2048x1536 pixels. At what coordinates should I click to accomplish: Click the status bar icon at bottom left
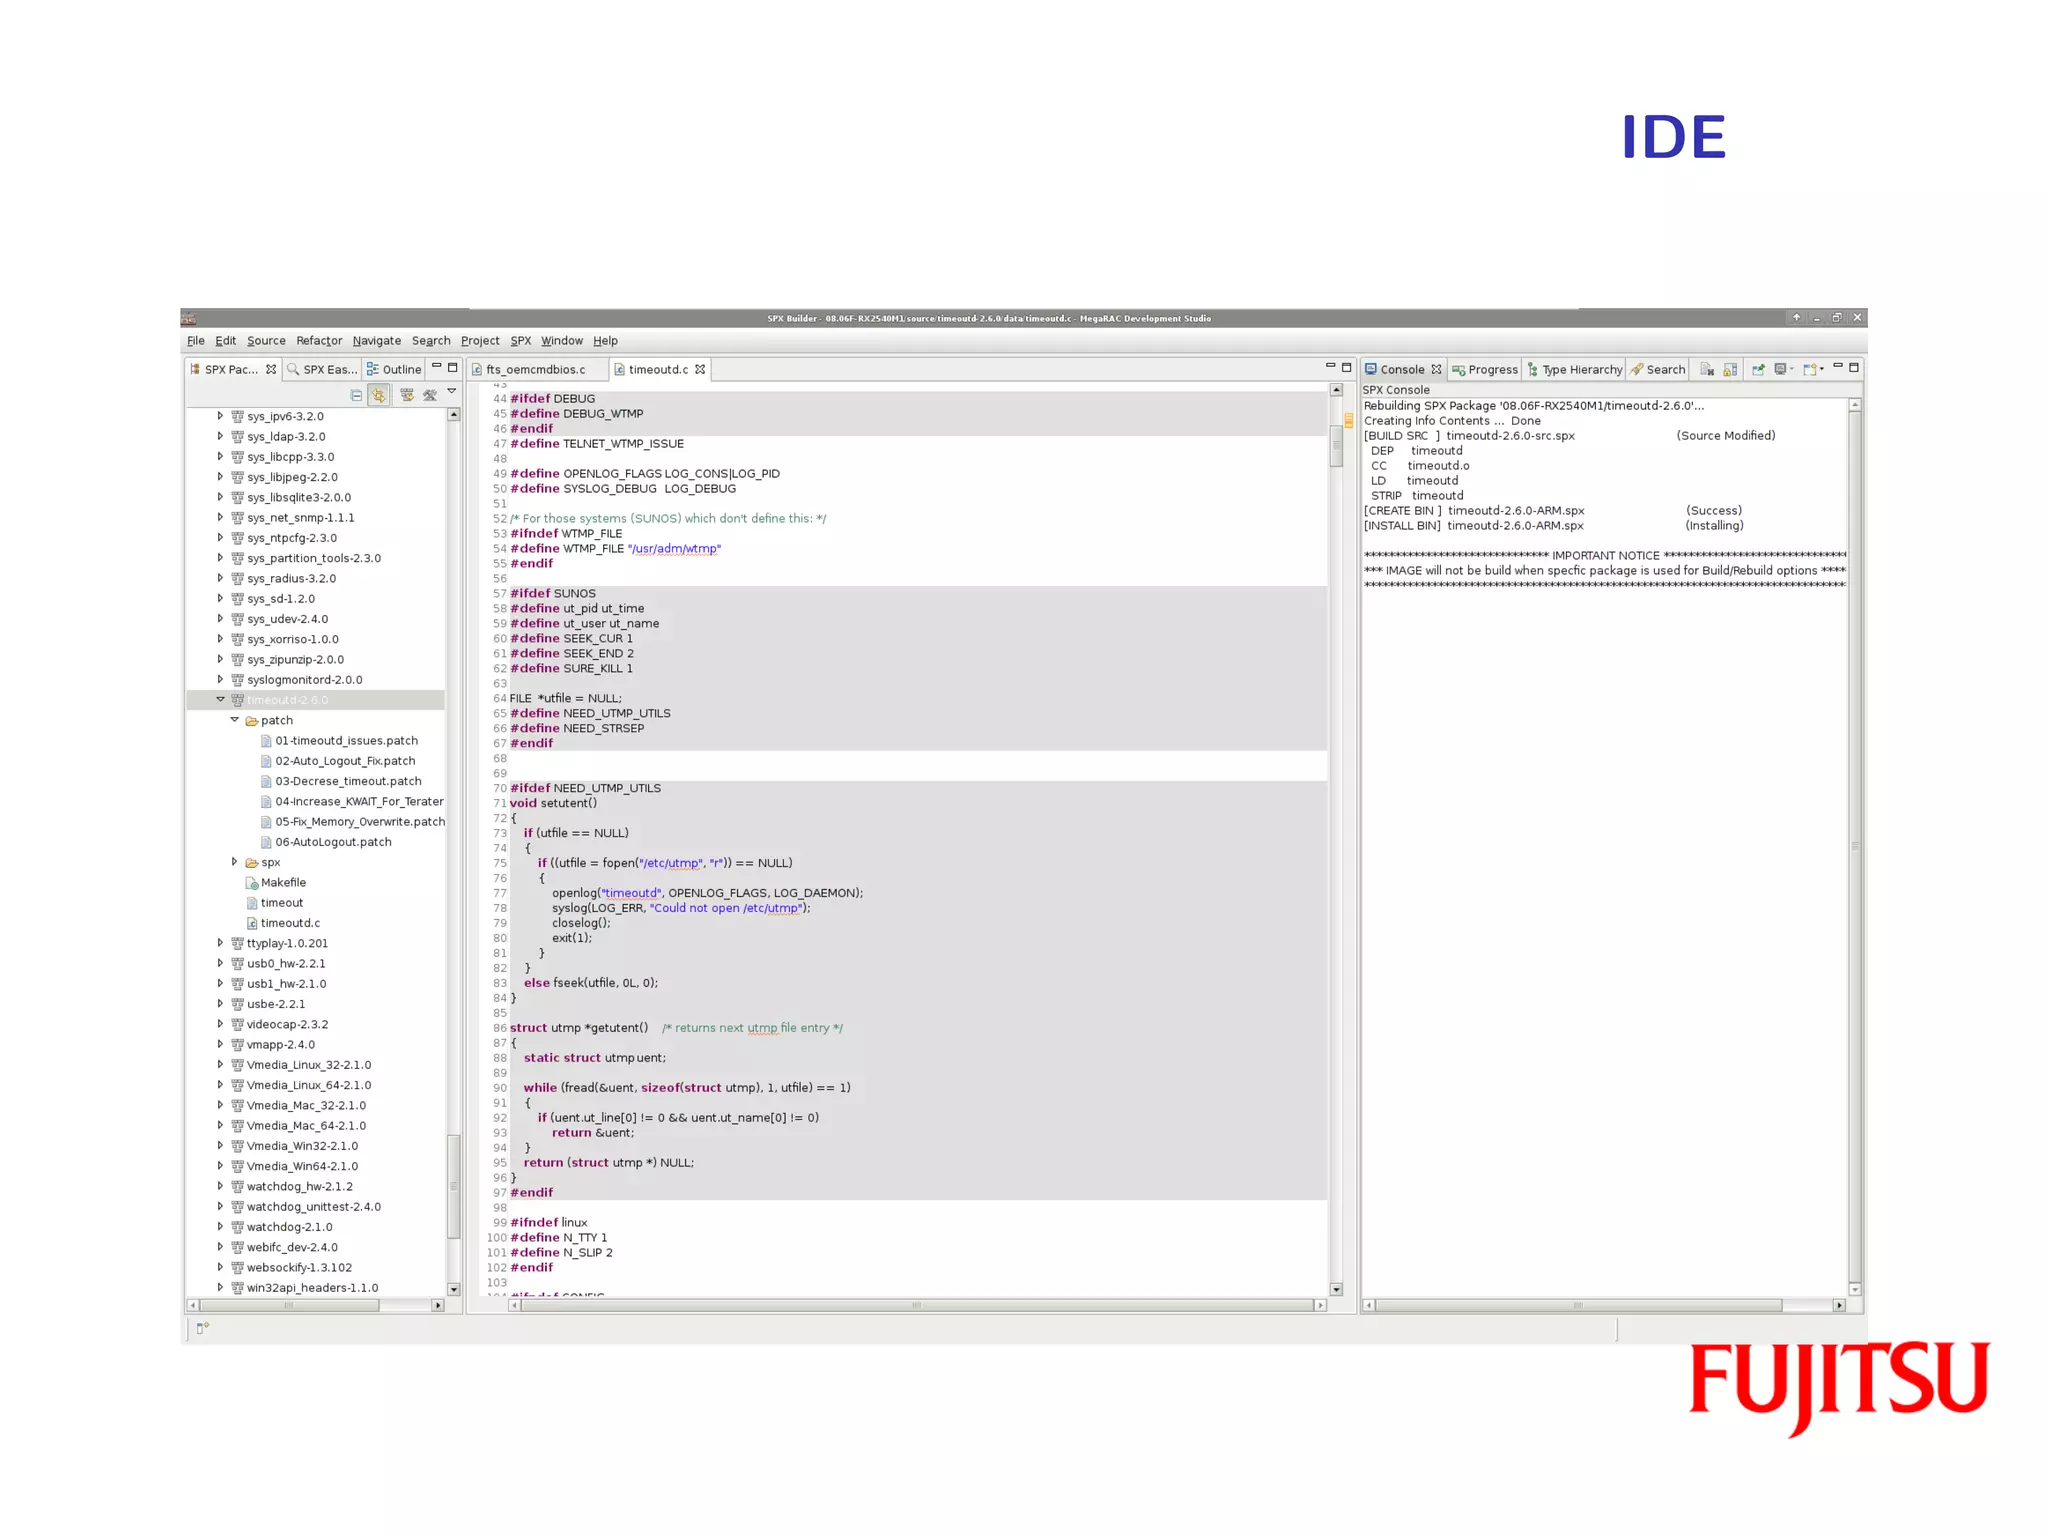(202, 1328)
